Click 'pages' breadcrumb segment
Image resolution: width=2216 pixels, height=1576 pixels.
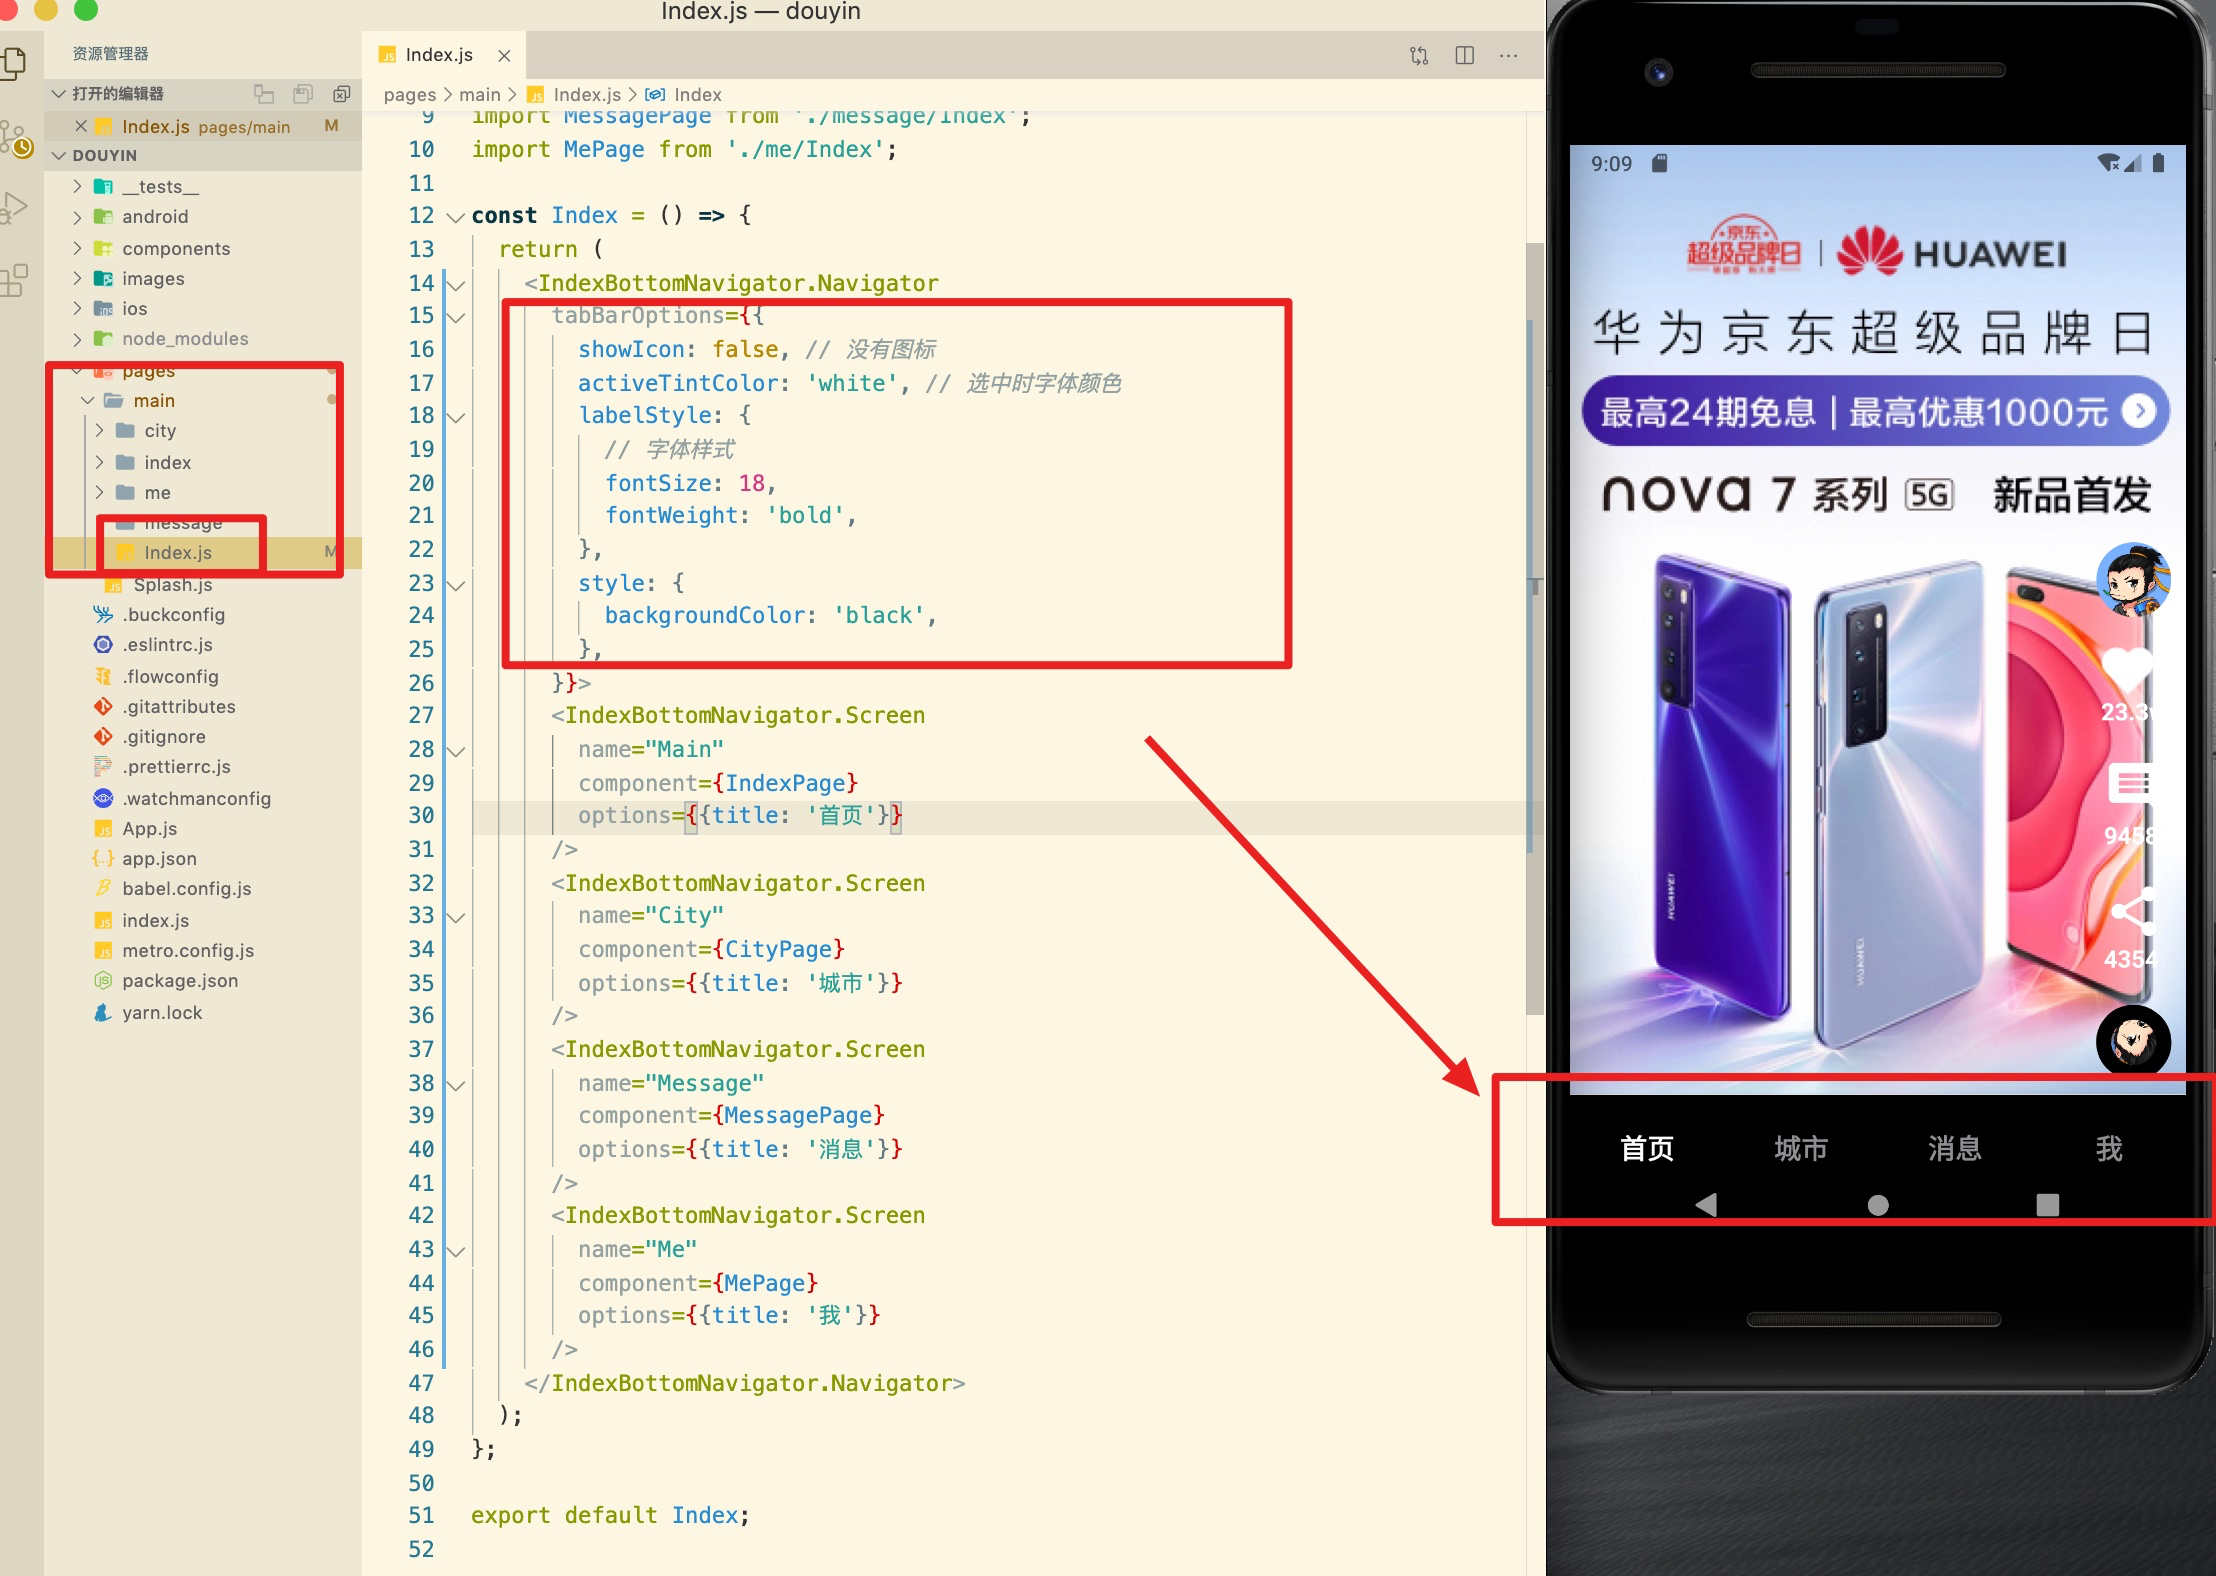click(410, 95)
